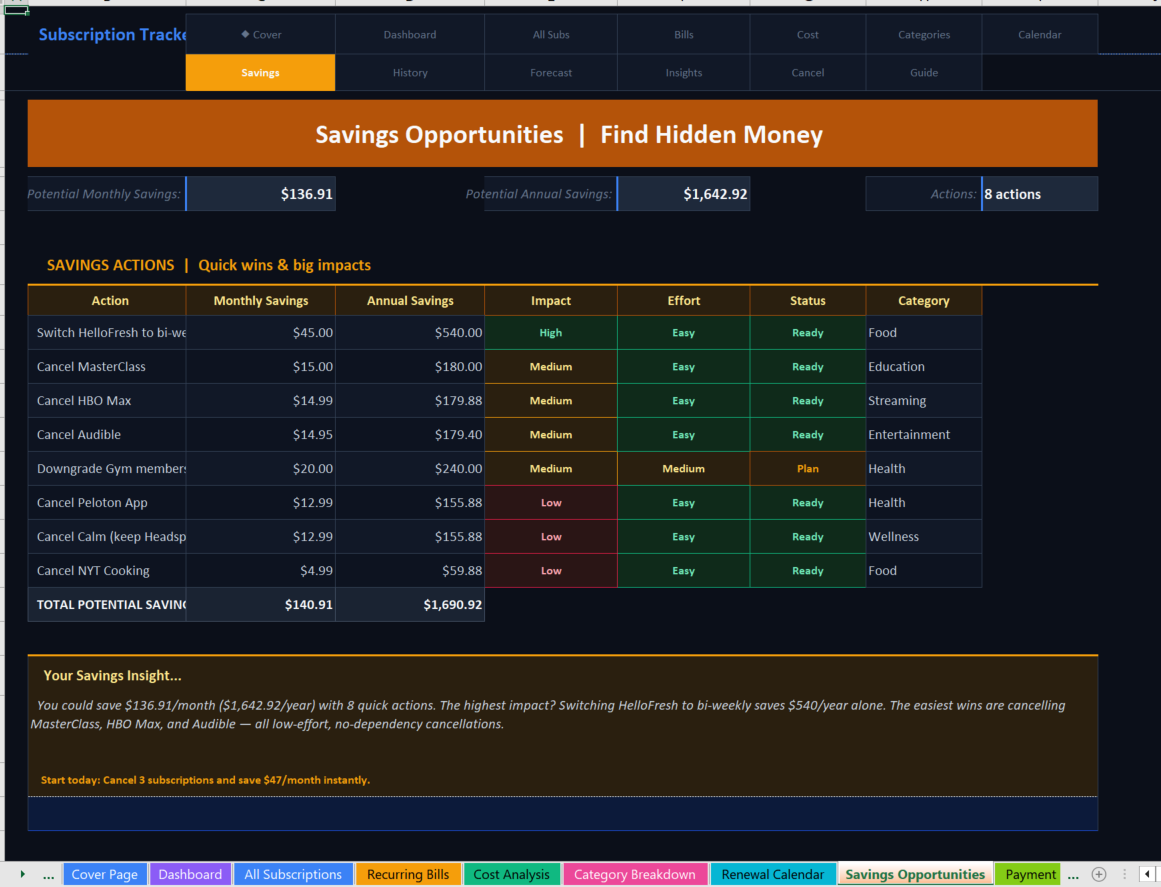This screenshot has width=1161, height=887.
Task: Select the 'Your Savings Insight...' heading
Action: coord(112,675)
